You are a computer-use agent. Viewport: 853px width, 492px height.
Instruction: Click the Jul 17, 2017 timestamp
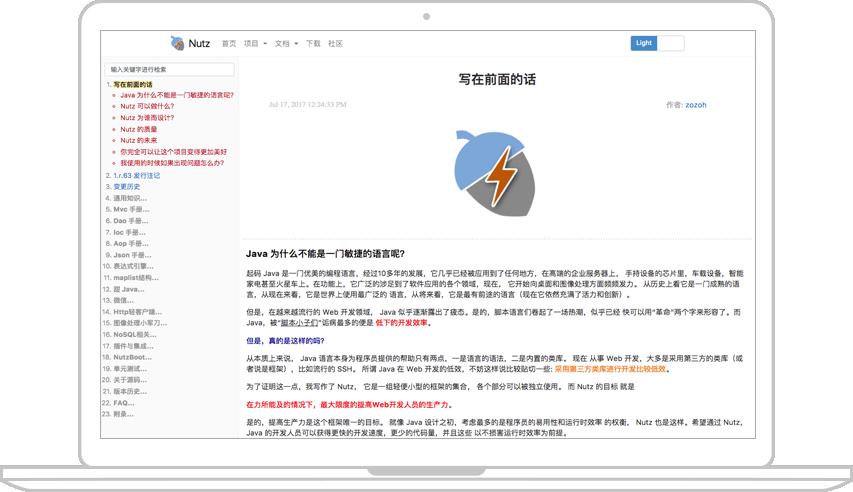[307, 104]
